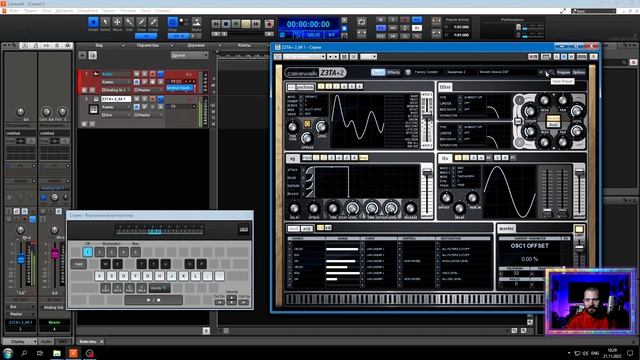This screenshot has width=640, height=360.
Task: Jump to end with fast-forward button
Action: 256,24
